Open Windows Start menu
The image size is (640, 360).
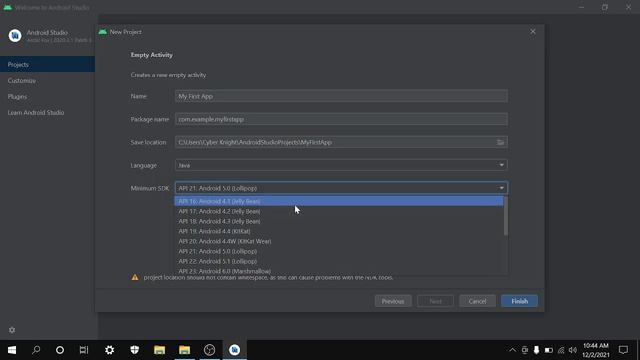click(12, 350)
